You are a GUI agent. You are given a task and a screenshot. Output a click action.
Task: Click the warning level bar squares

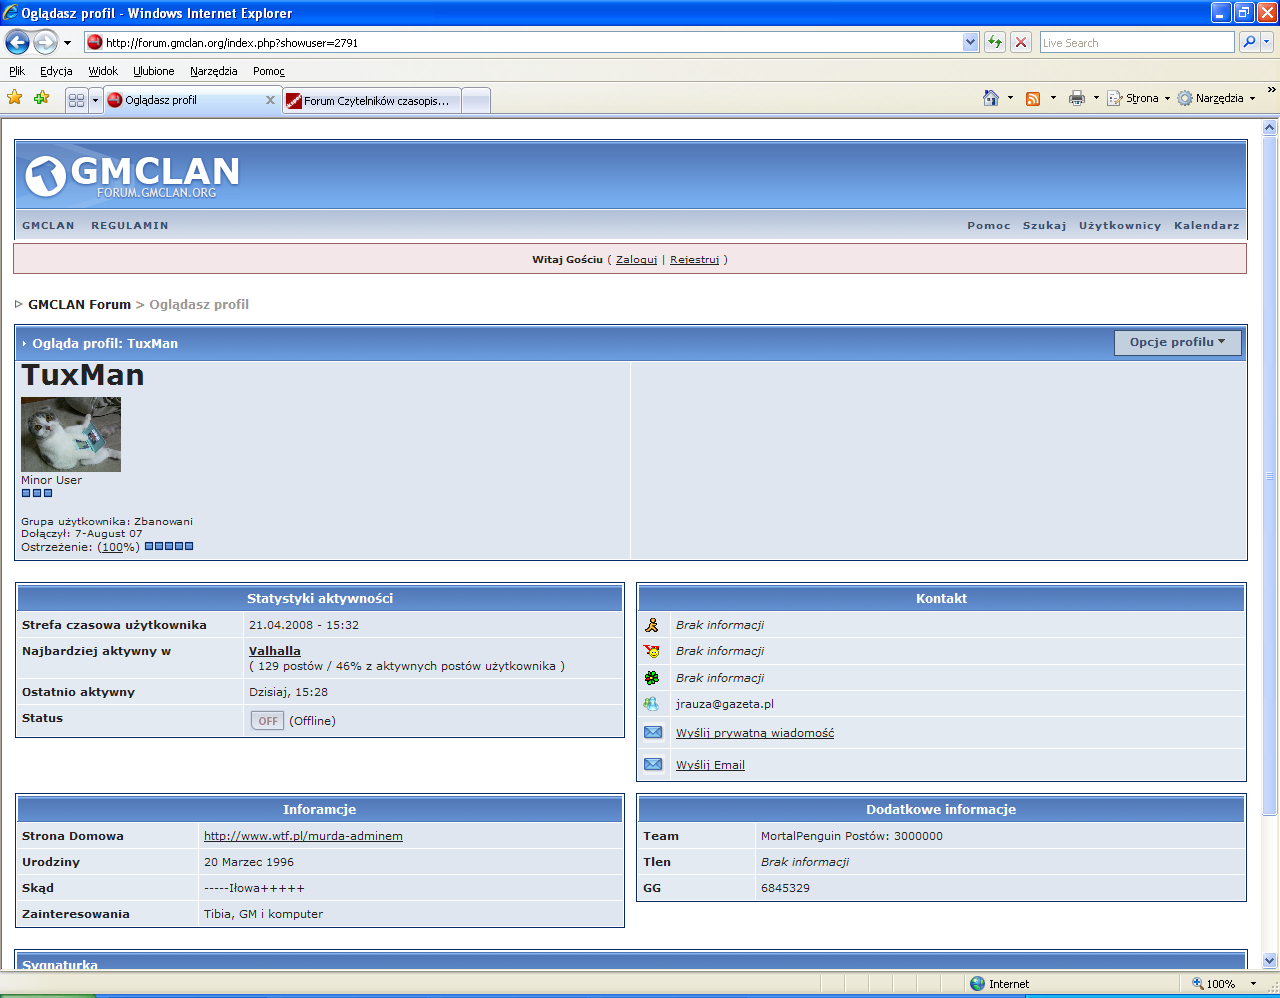[x=169, y=546]
